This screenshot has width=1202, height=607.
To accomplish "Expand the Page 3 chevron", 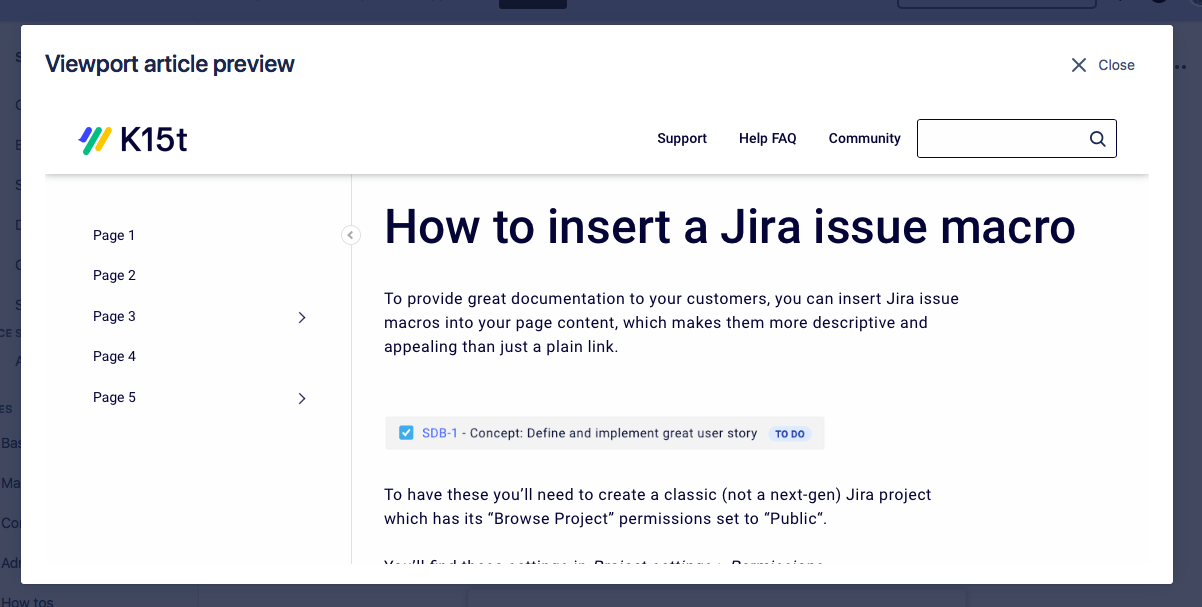I will click(302, 317).
